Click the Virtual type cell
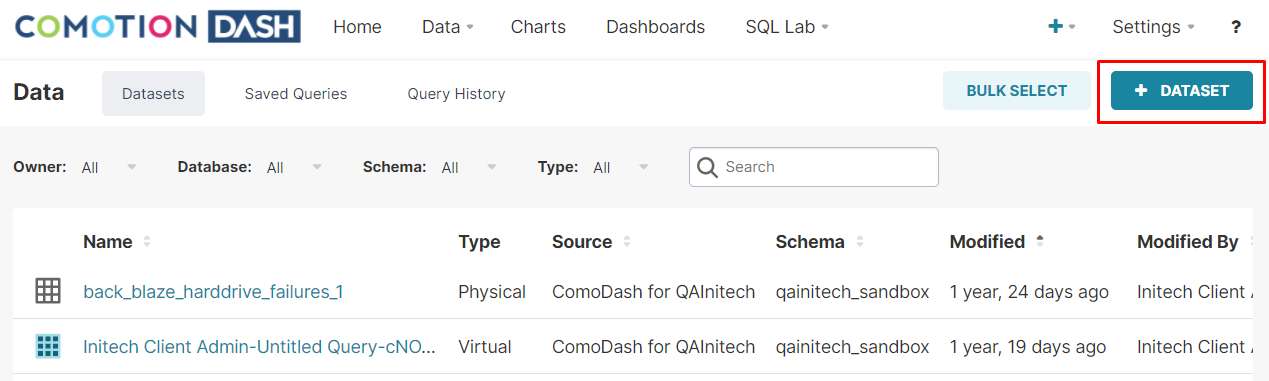 coord(485,347)
